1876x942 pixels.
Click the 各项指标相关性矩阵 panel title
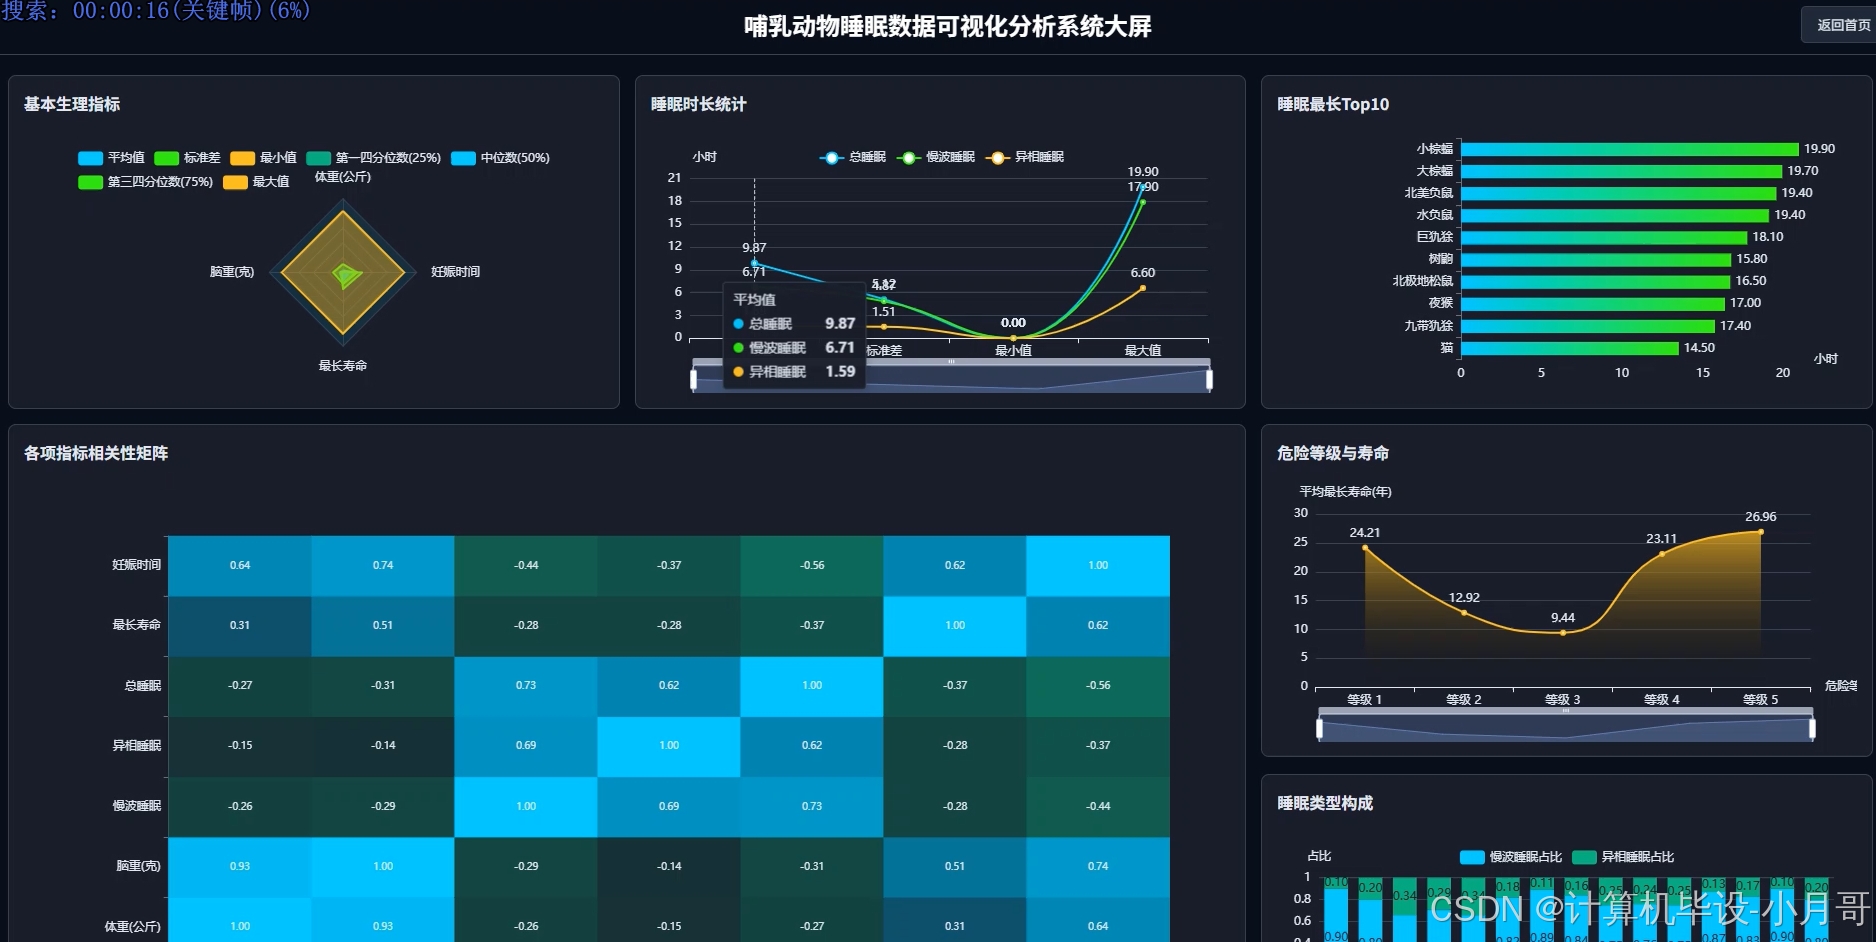tap(96, 453)
